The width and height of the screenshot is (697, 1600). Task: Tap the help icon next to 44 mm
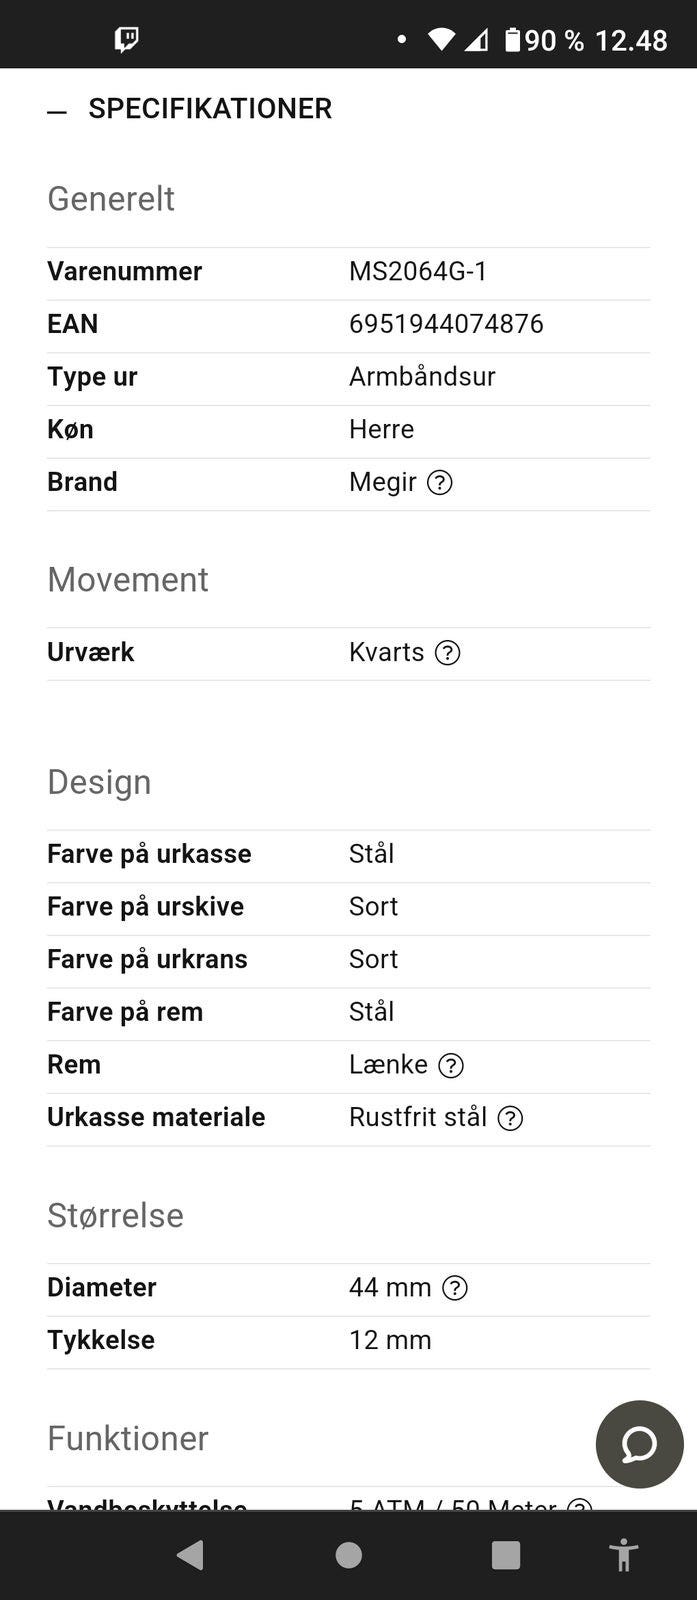click(x=455, y=1288)
